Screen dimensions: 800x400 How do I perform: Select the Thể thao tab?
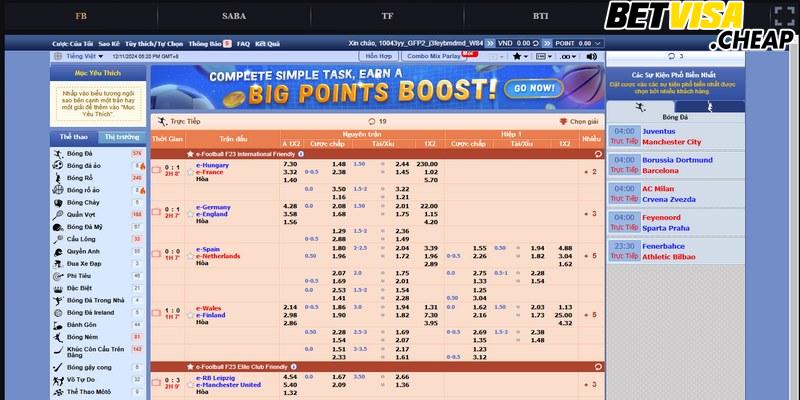pos(73,137)
